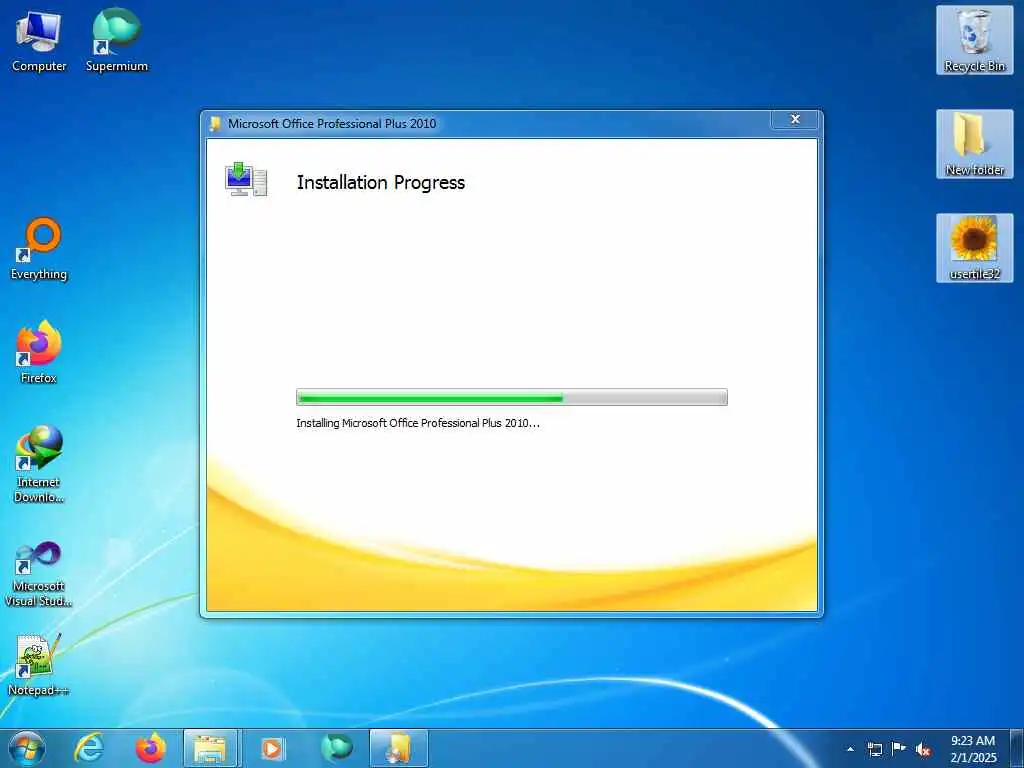The image size is (1024, 768).
Task: Click the muted volume tray icon
Action: pyautogui.click(x=923, y=750)
